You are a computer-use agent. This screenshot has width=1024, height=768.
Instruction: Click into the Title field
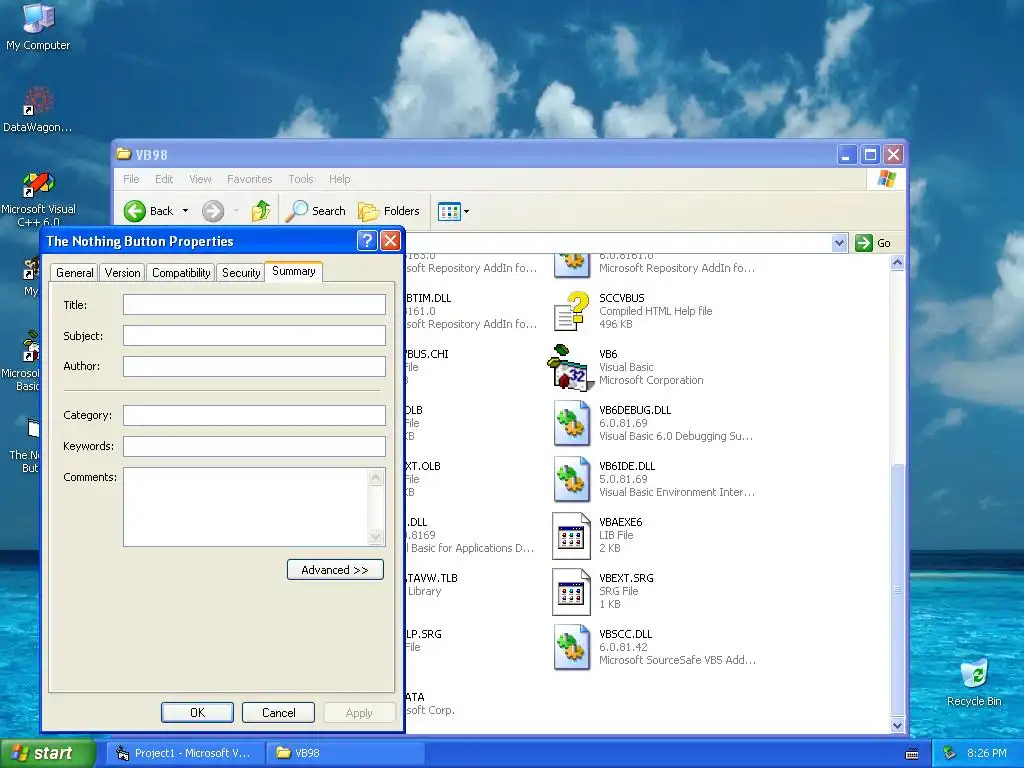254,304
